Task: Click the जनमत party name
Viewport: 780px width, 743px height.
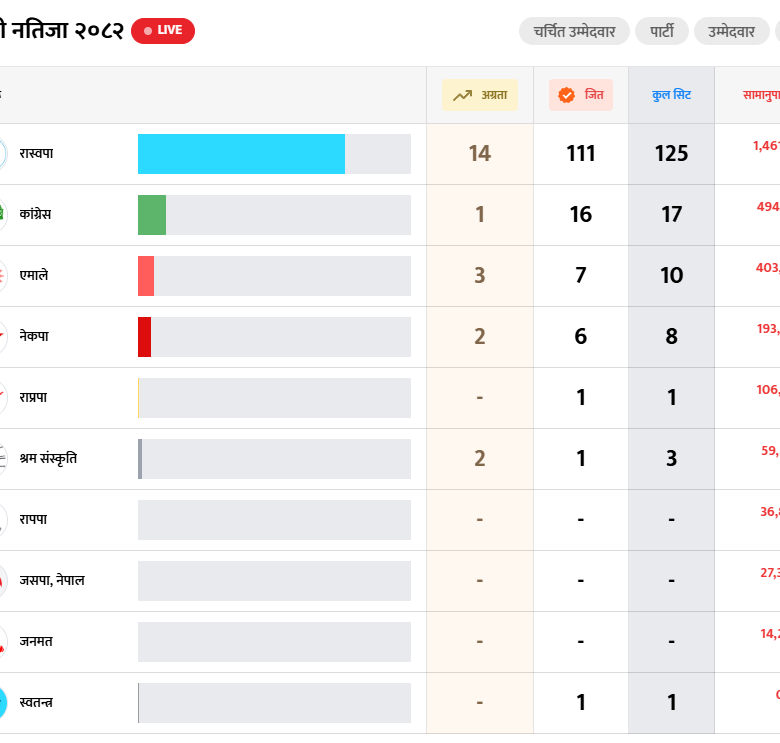Action: click(36, 641)
